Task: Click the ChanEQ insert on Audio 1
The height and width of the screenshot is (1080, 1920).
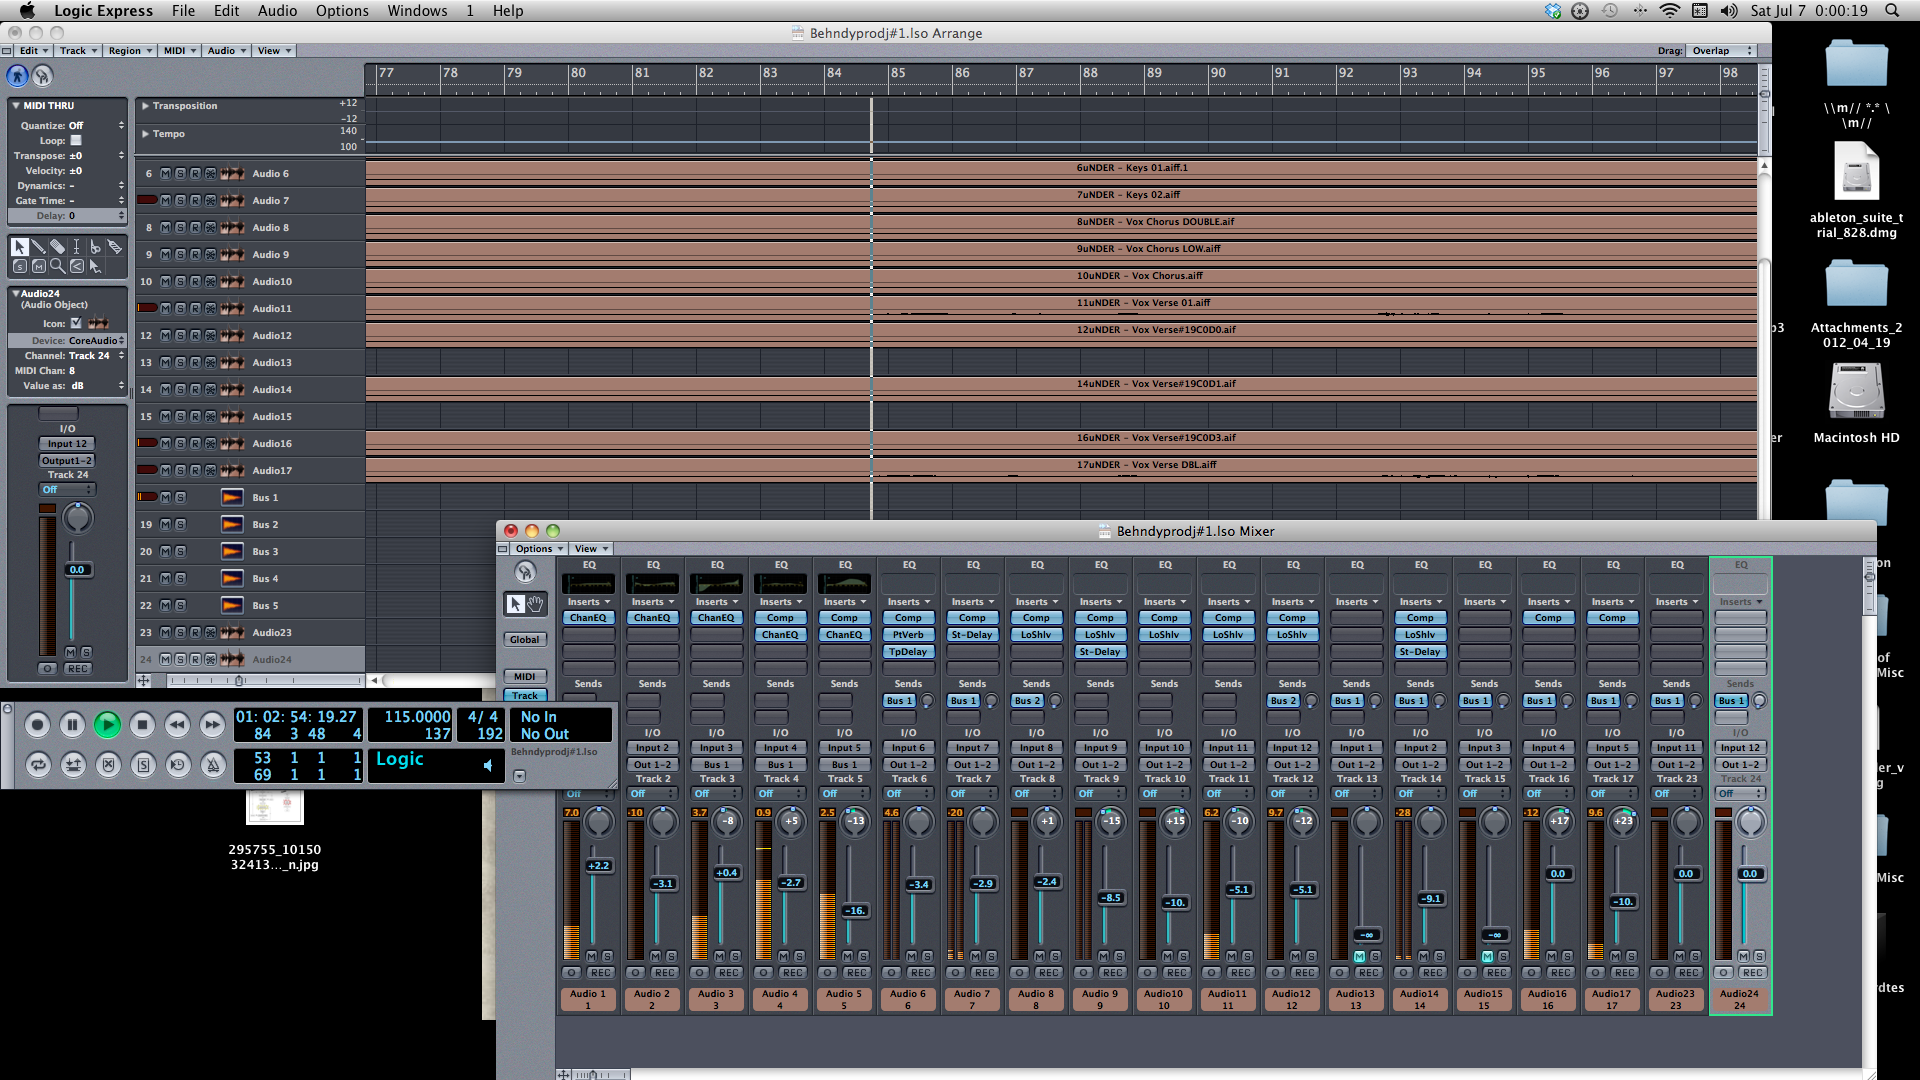Action: tap(588, 618)
